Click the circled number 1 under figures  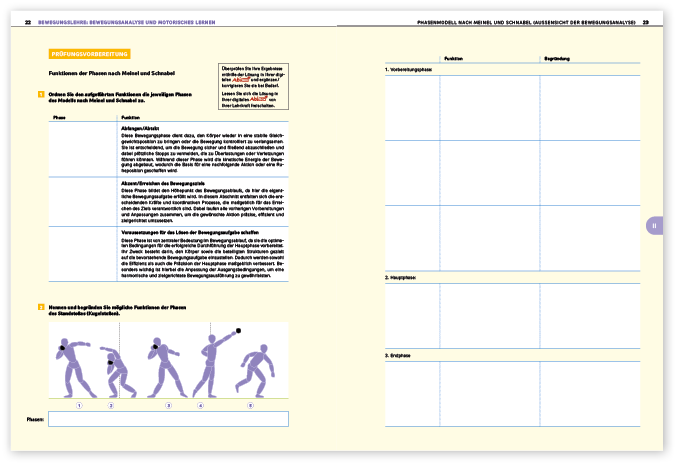coord(78,405)
